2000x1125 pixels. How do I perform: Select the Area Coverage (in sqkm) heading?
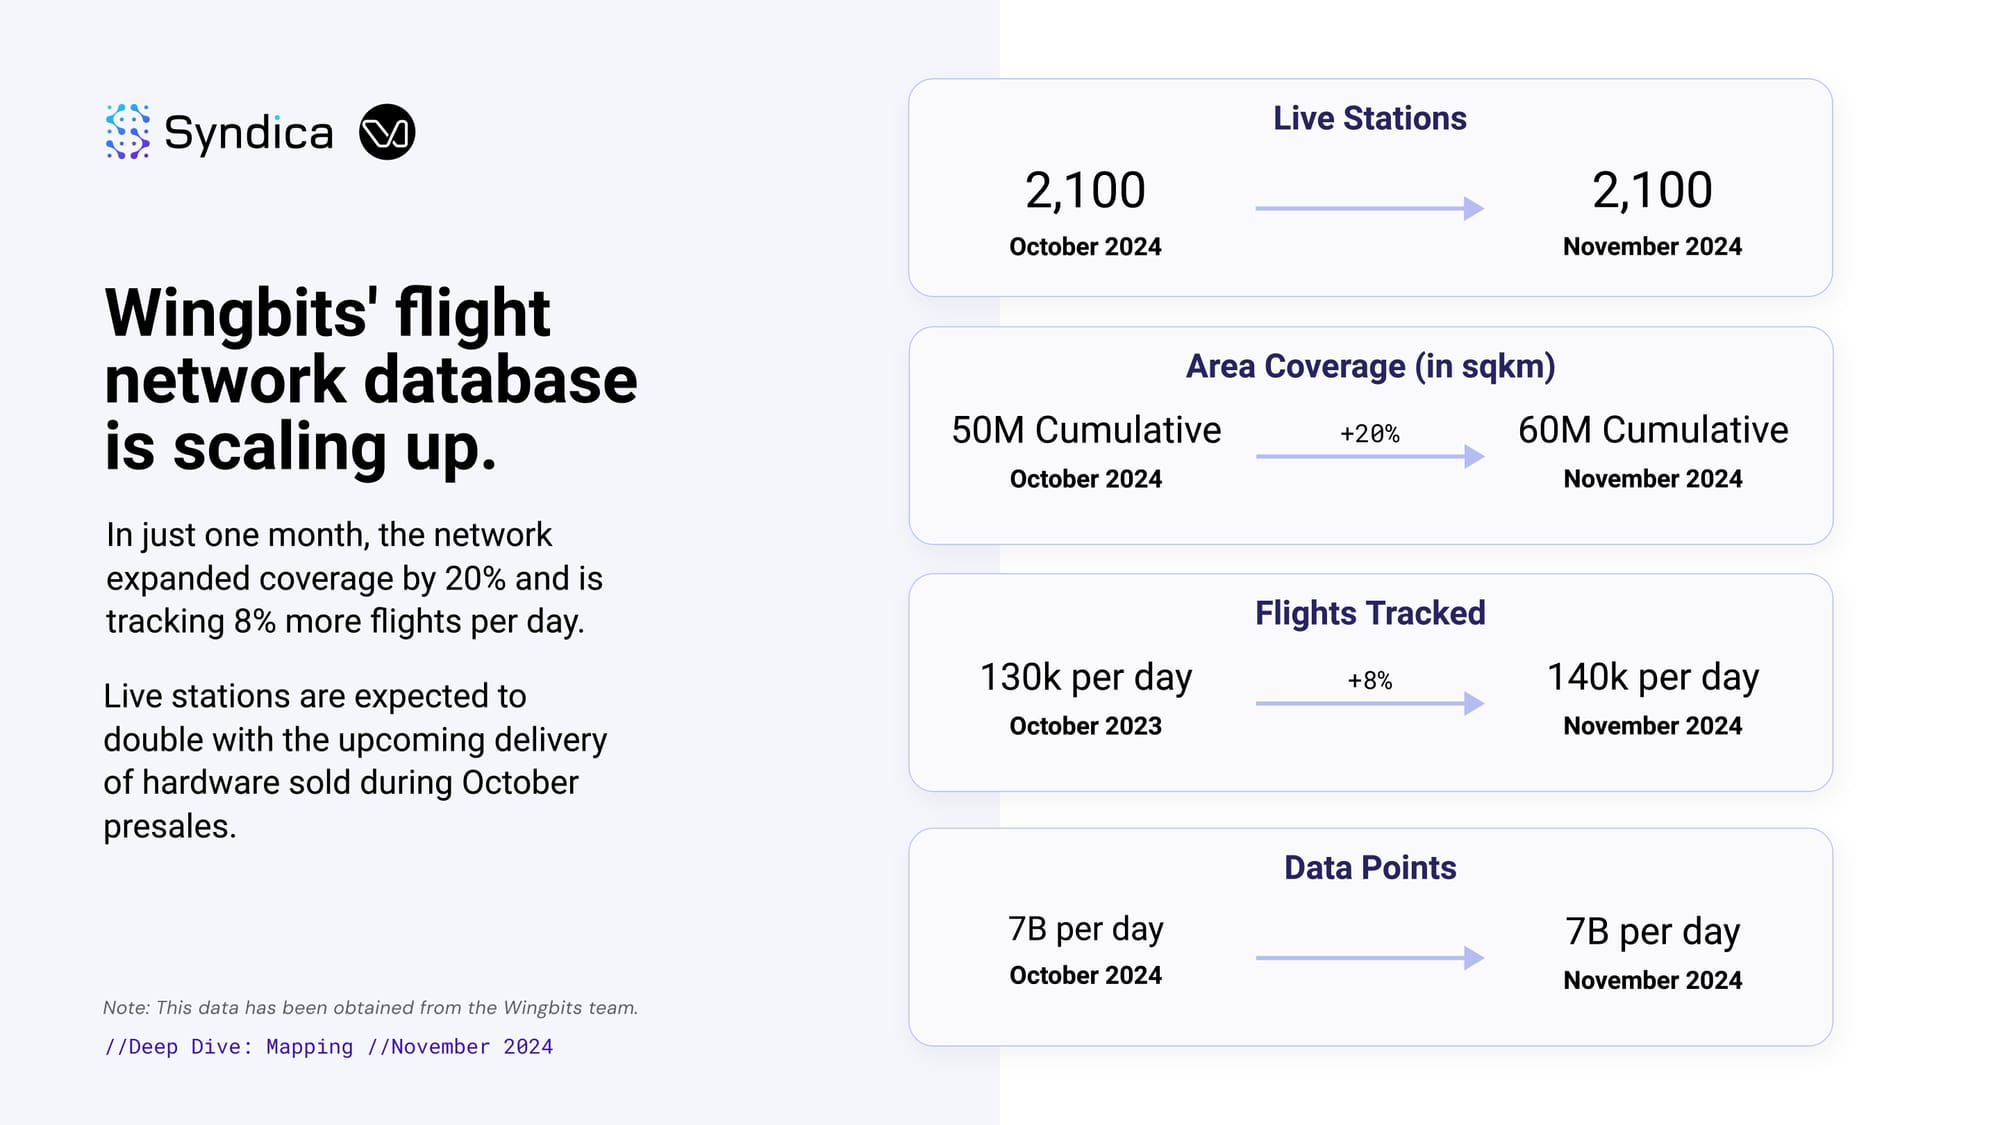(1369, 366)
